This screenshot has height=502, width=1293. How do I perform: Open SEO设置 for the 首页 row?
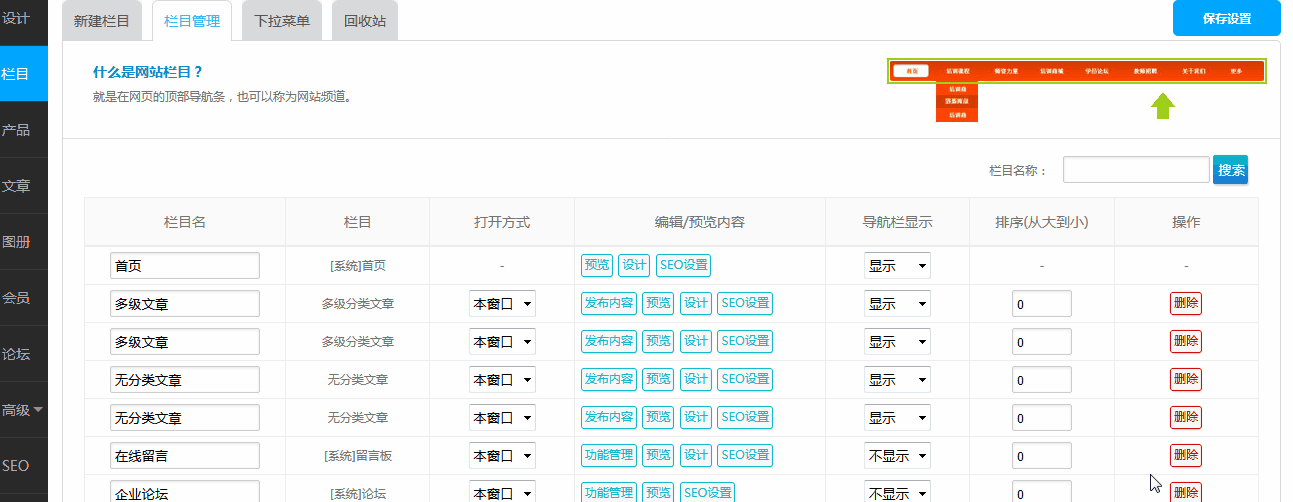[683, 266]
